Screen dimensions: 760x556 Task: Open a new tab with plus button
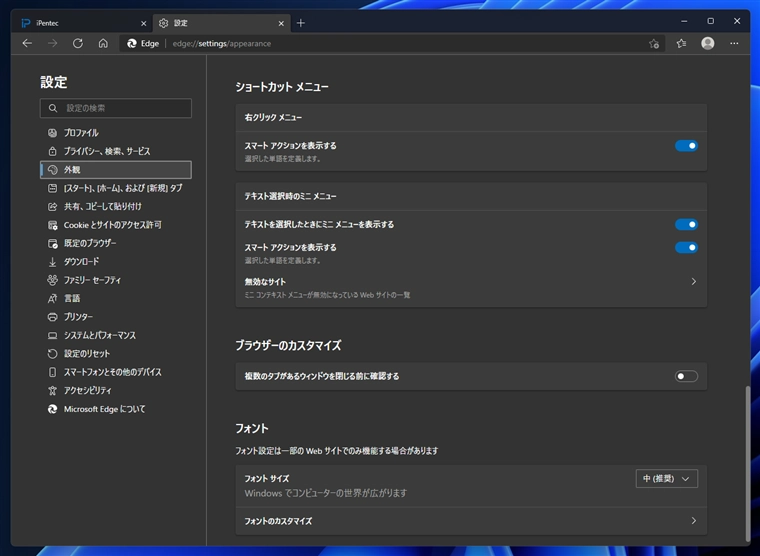coord(301,23)
